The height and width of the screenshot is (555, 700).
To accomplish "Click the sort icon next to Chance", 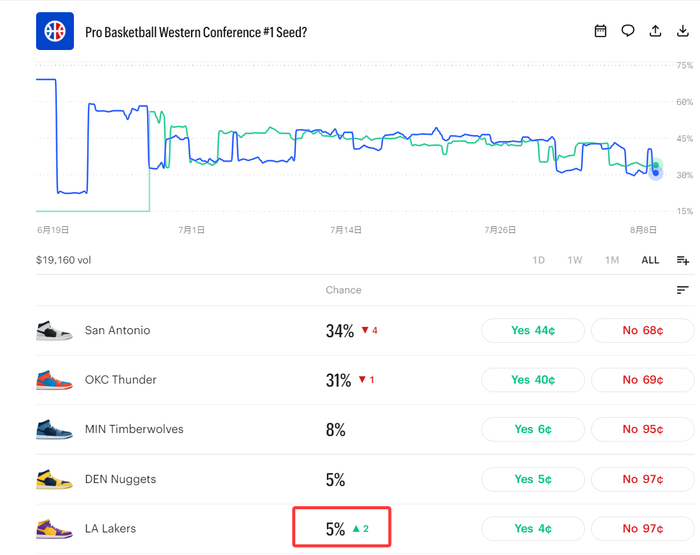I will point(683,290).
